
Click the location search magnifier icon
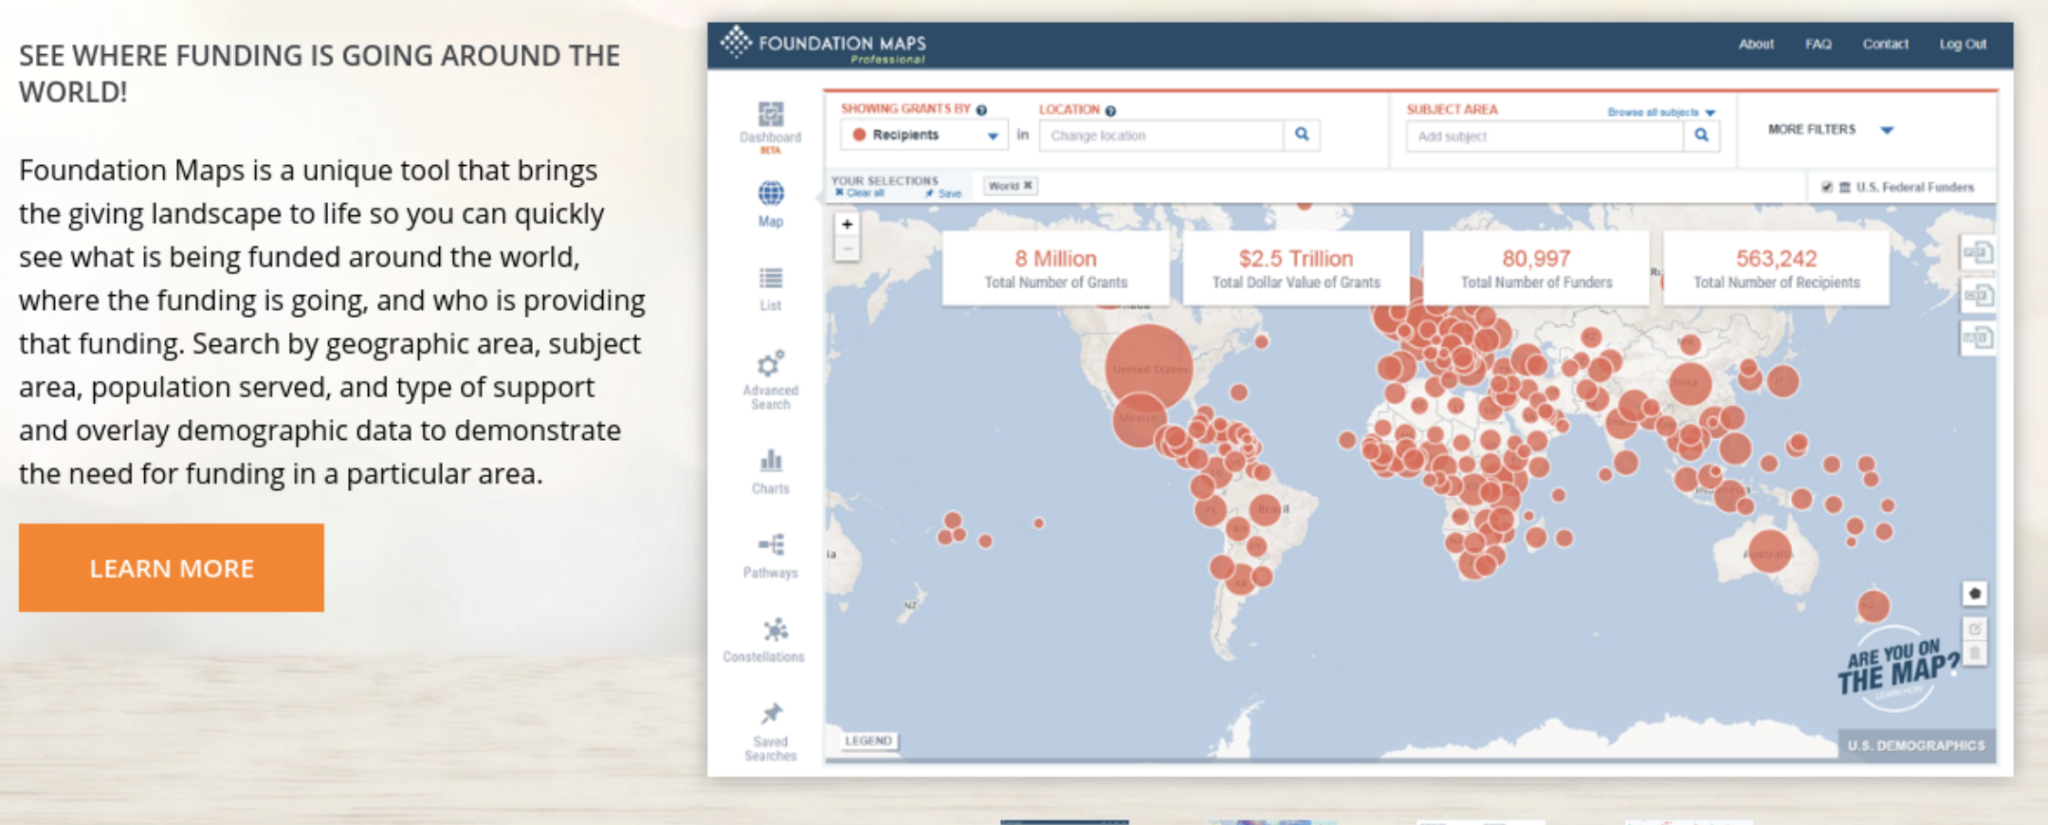1302,135
